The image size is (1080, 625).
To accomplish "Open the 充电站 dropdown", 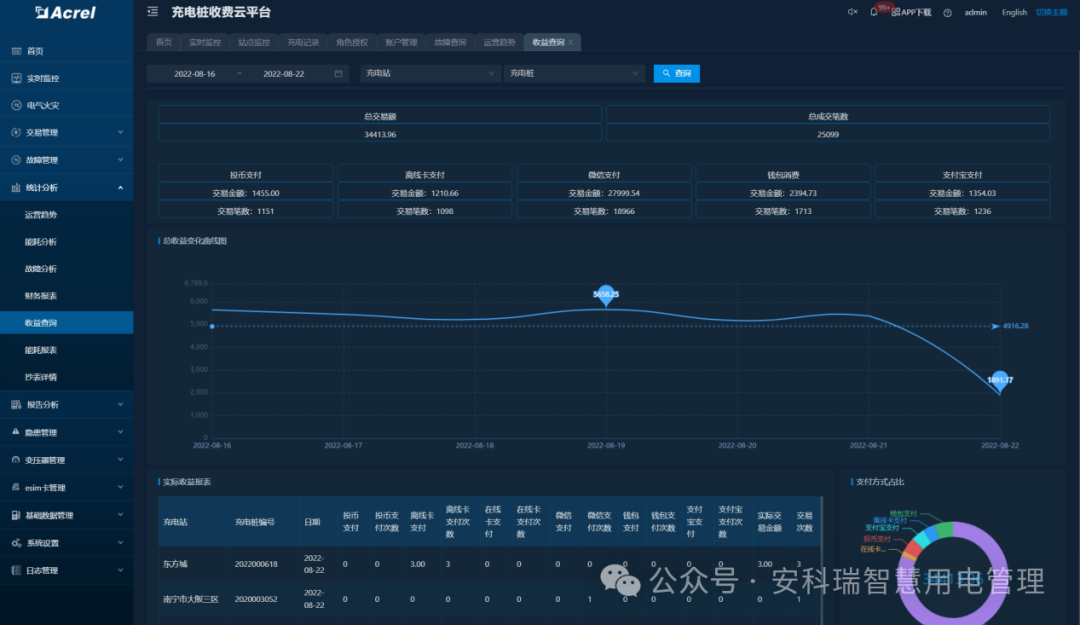I will [430, 73].
